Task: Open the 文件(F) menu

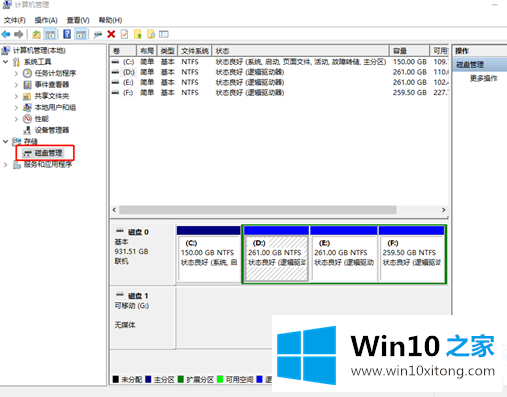Action: 15,20
